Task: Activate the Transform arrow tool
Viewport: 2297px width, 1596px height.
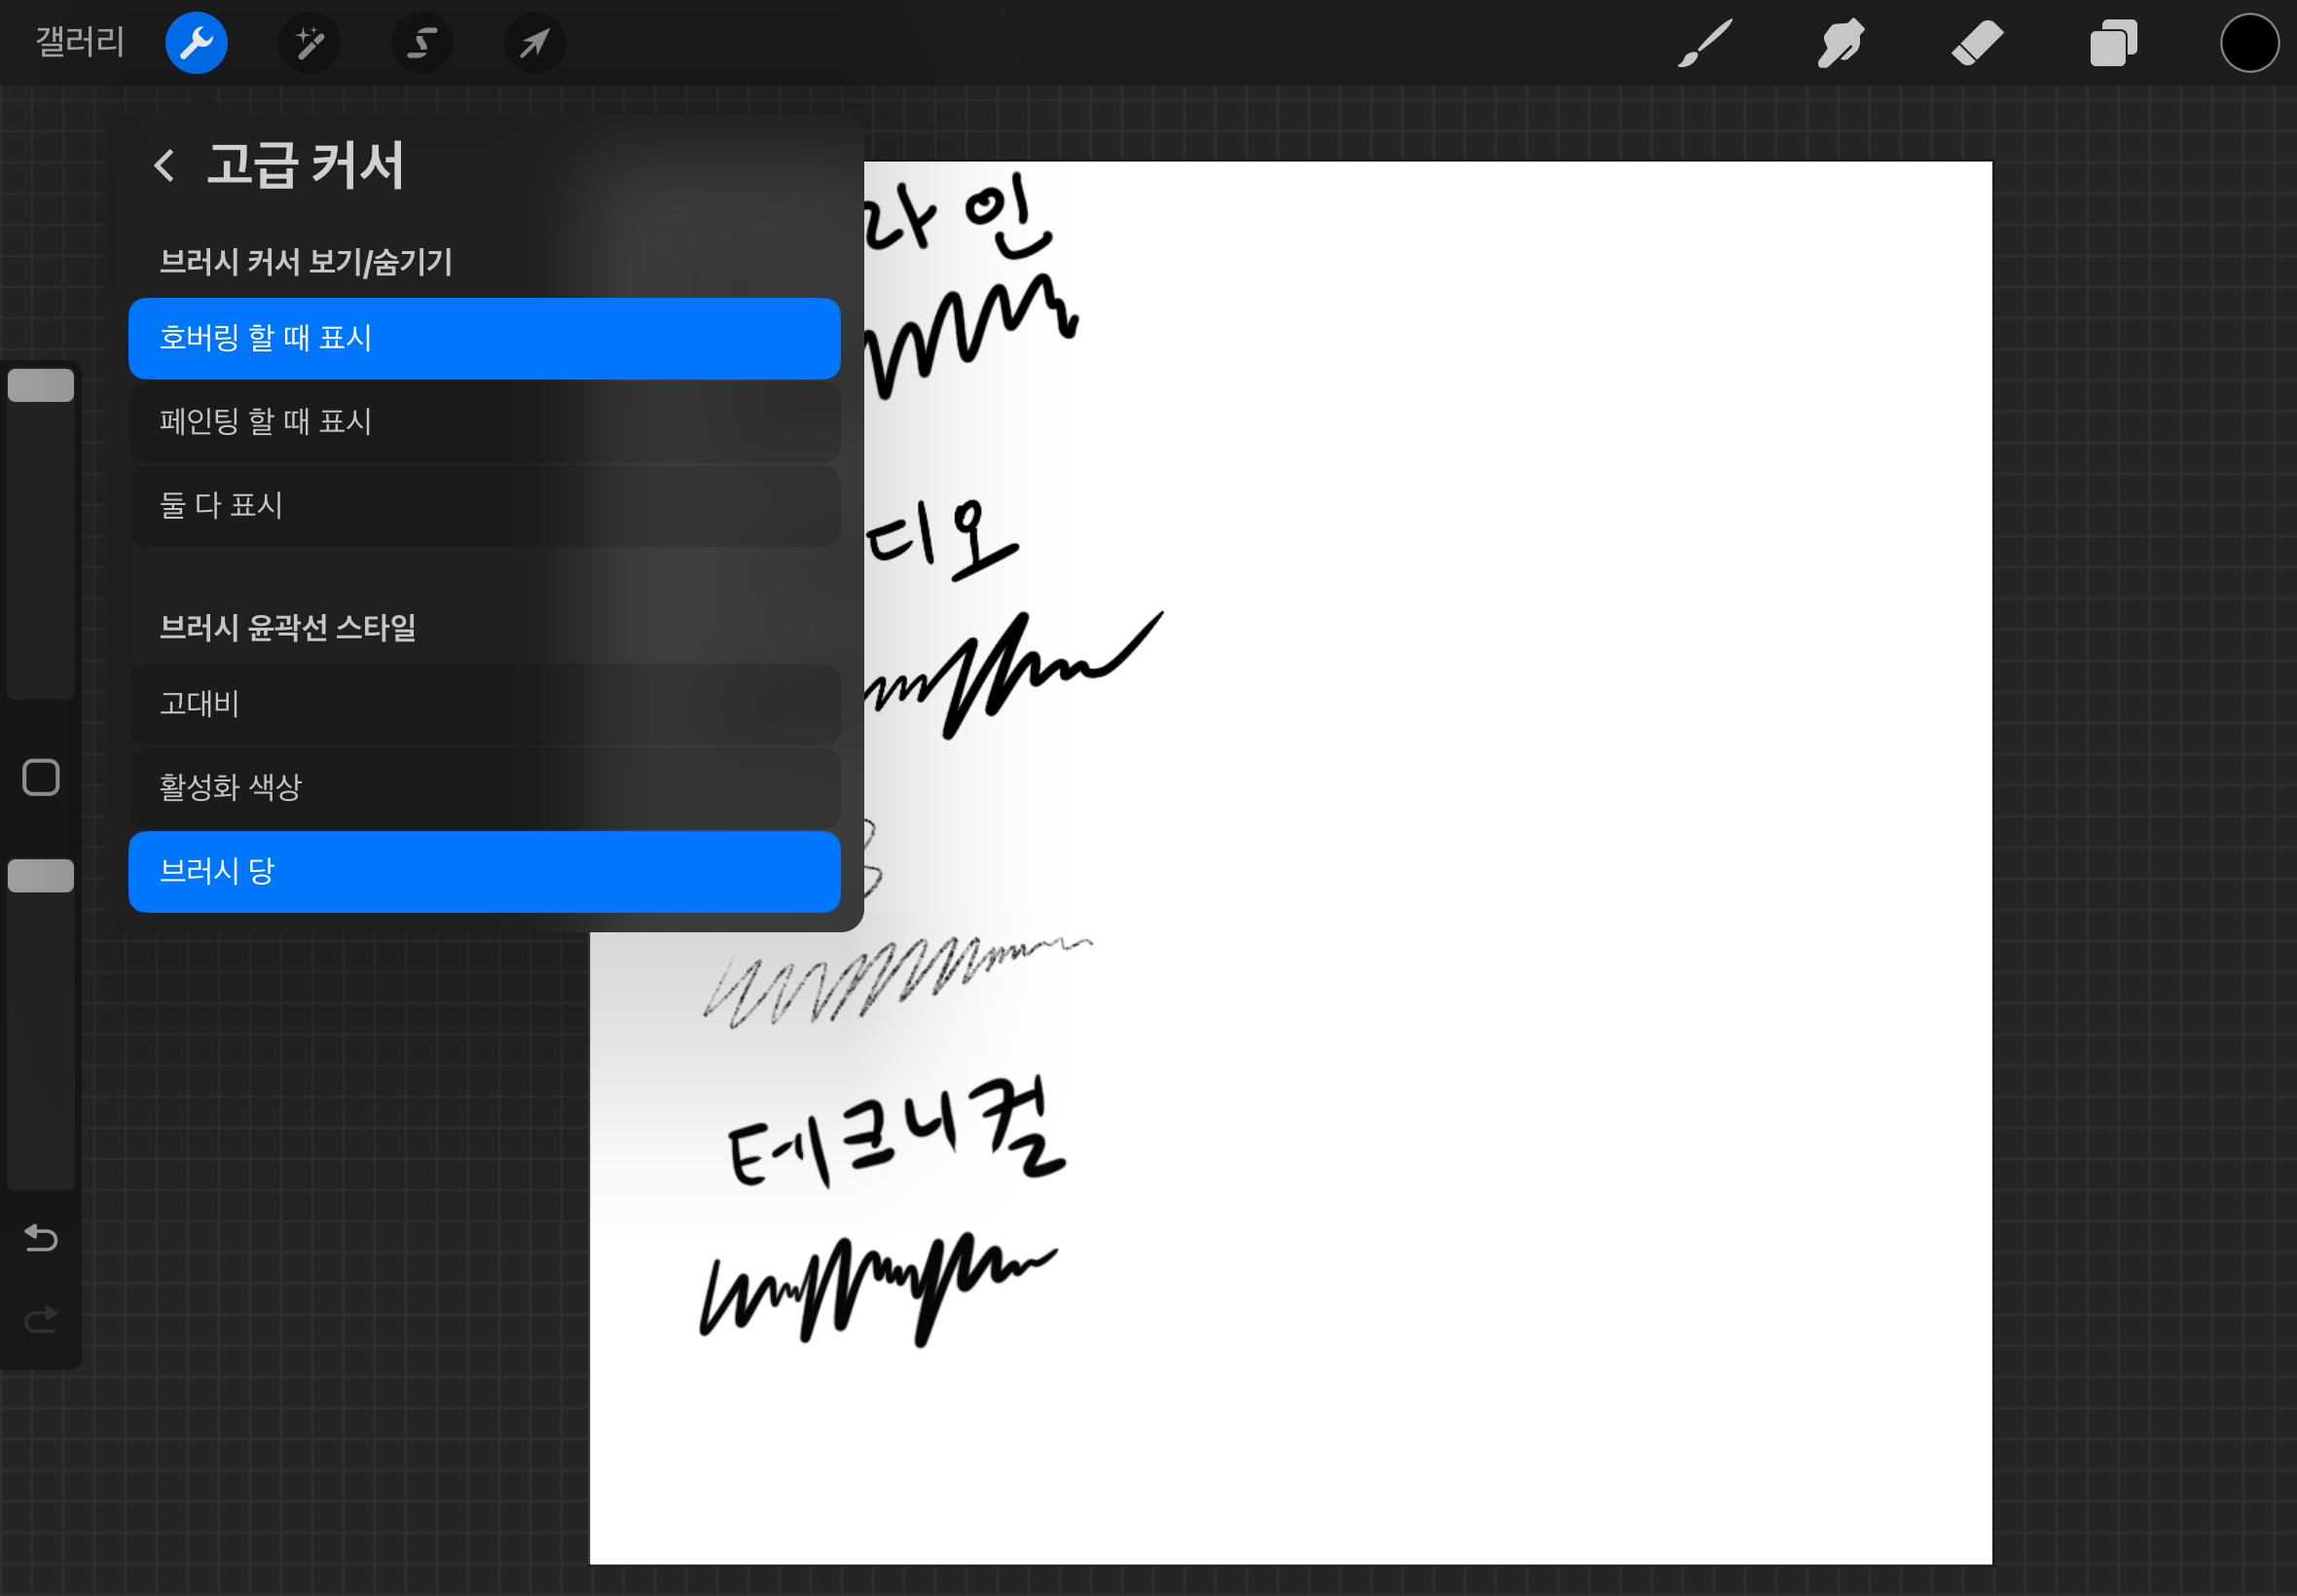Action: [535, 43]
